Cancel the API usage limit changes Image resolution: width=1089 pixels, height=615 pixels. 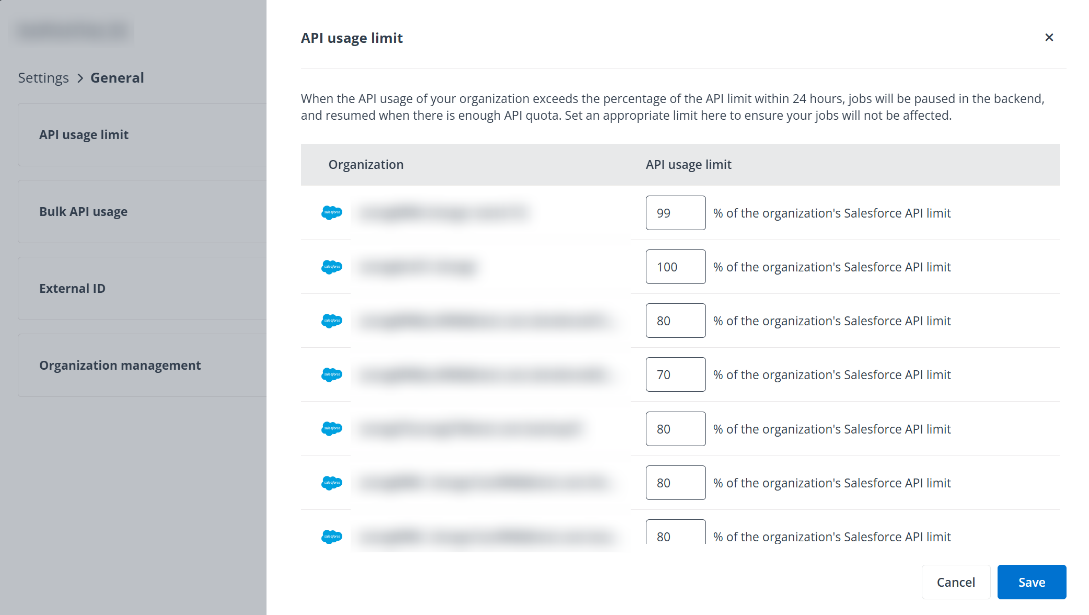[x=955, y=582]
